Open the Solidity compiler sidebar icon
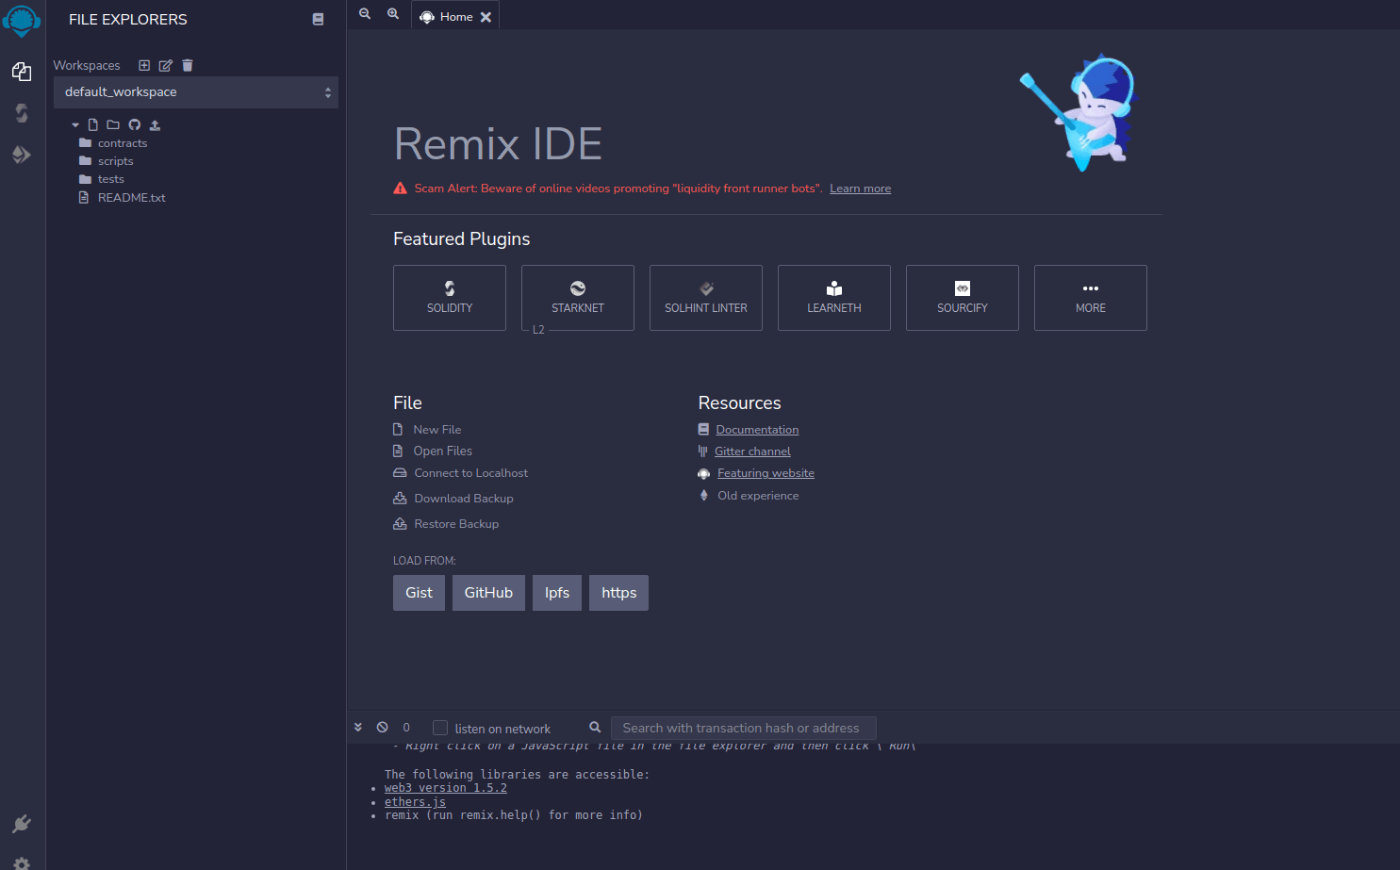Image resolution: width=1400 pixels, height=870 pixels. (21, 113)
